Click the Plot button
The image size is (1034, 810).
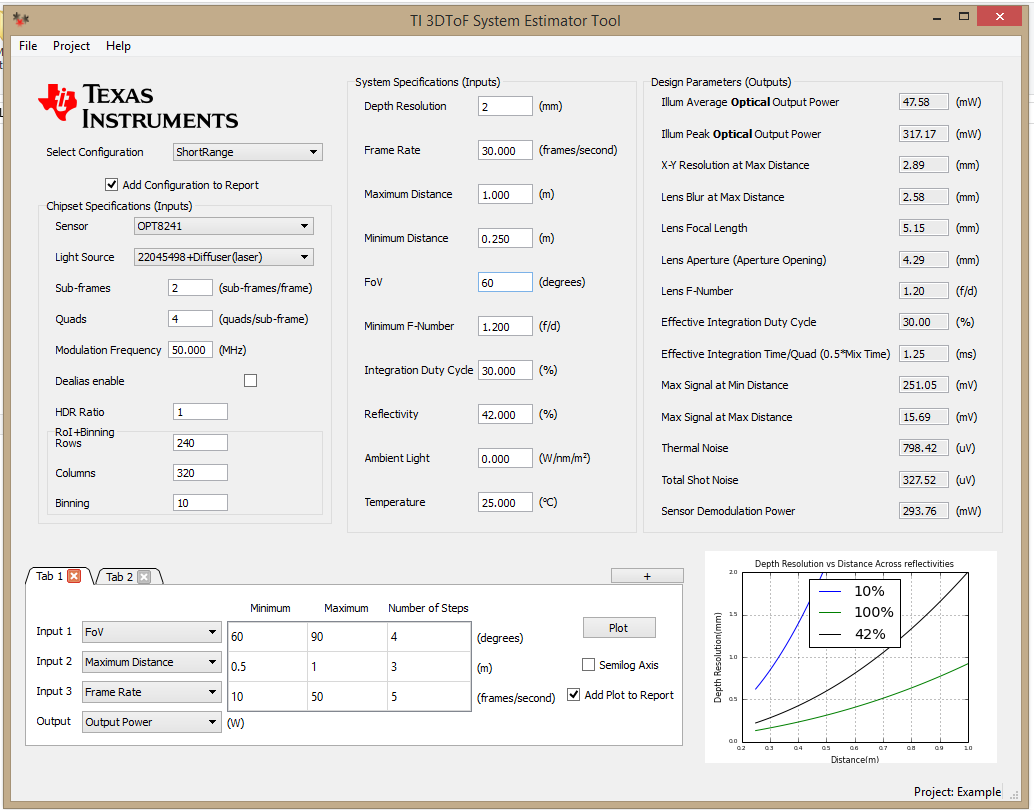[x=619, y=628]
